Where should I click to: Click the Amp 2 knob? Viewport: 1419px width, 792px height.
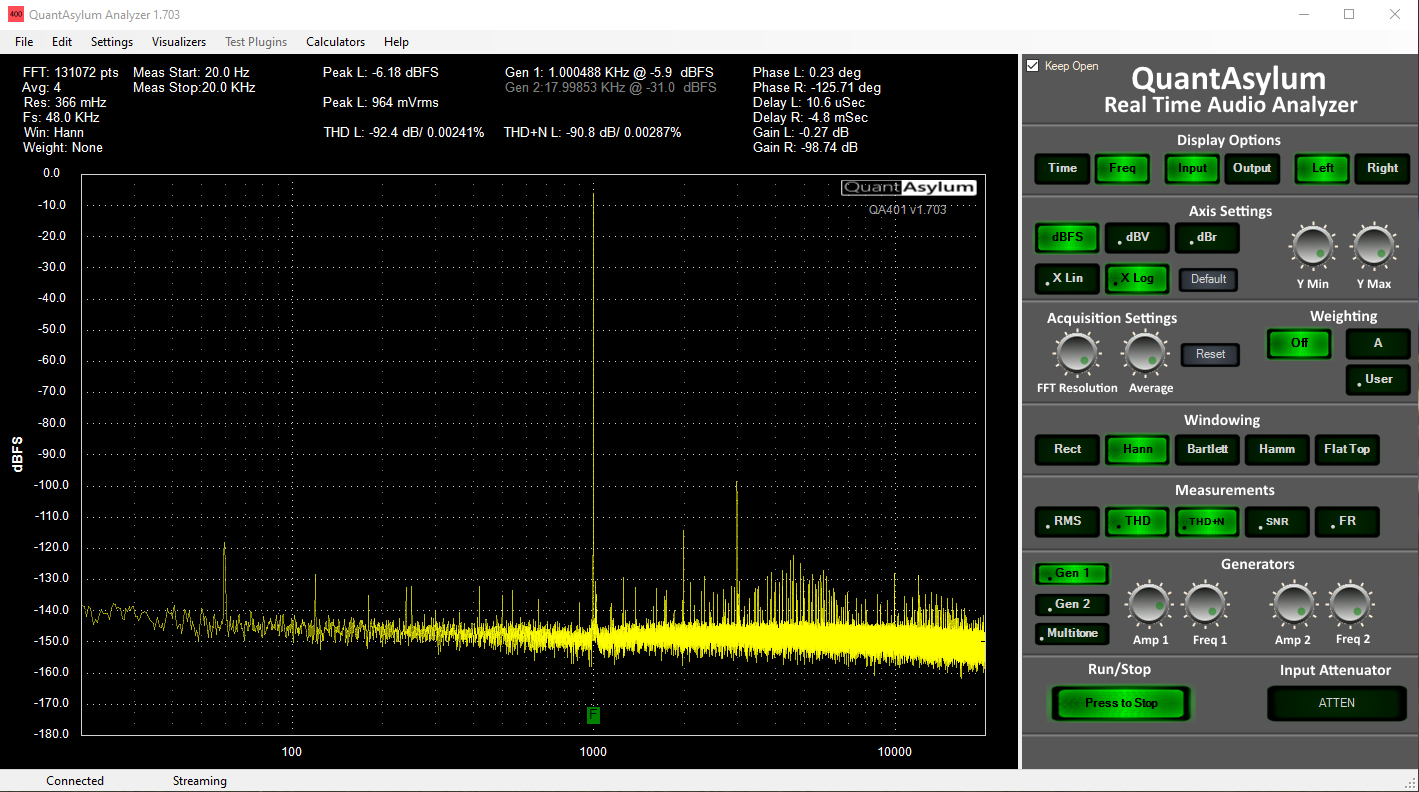(x=1293, y=605)
